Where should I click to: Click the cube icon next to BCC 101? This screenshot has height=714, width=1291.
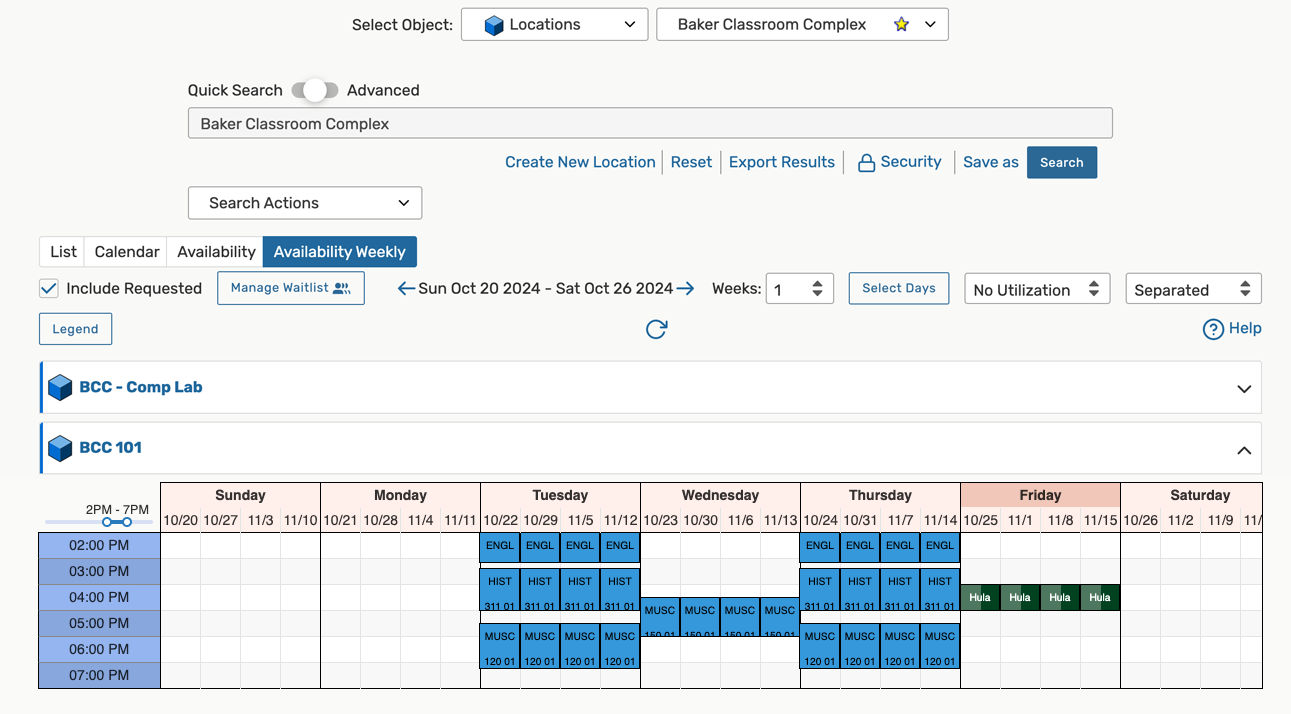(60, 448)
